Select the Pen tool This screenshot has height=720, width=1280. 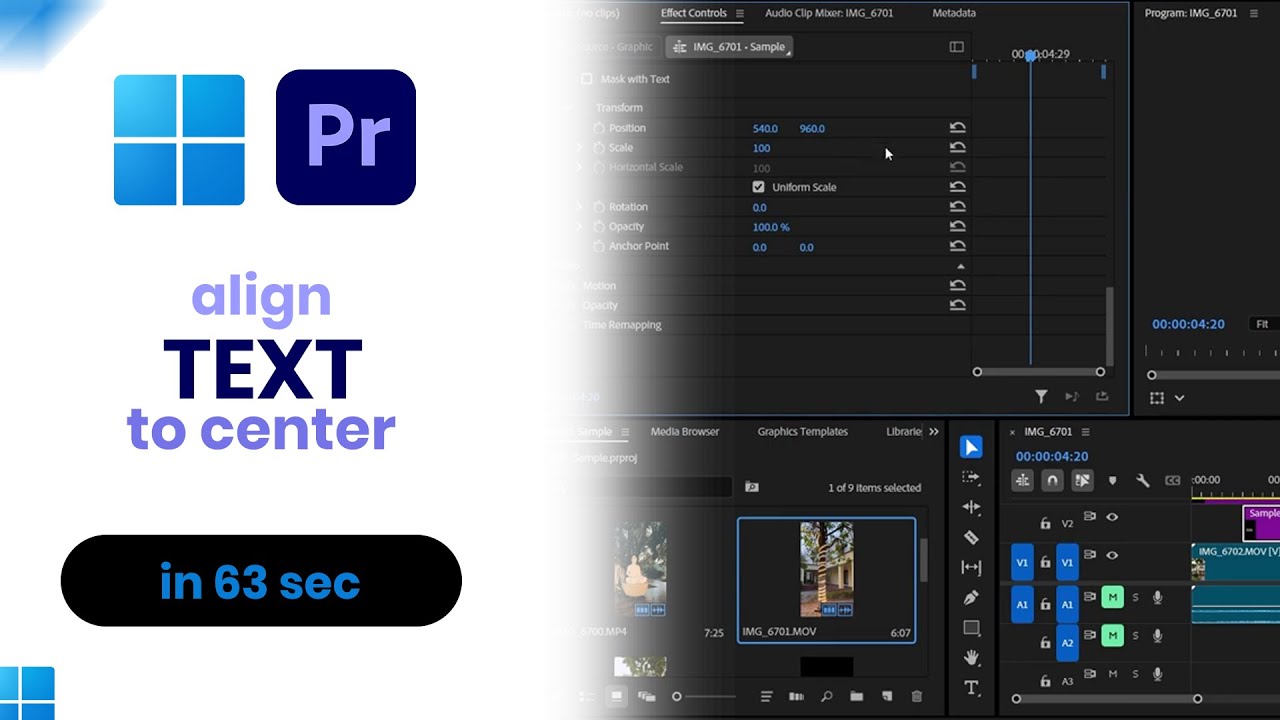(971, 597)
